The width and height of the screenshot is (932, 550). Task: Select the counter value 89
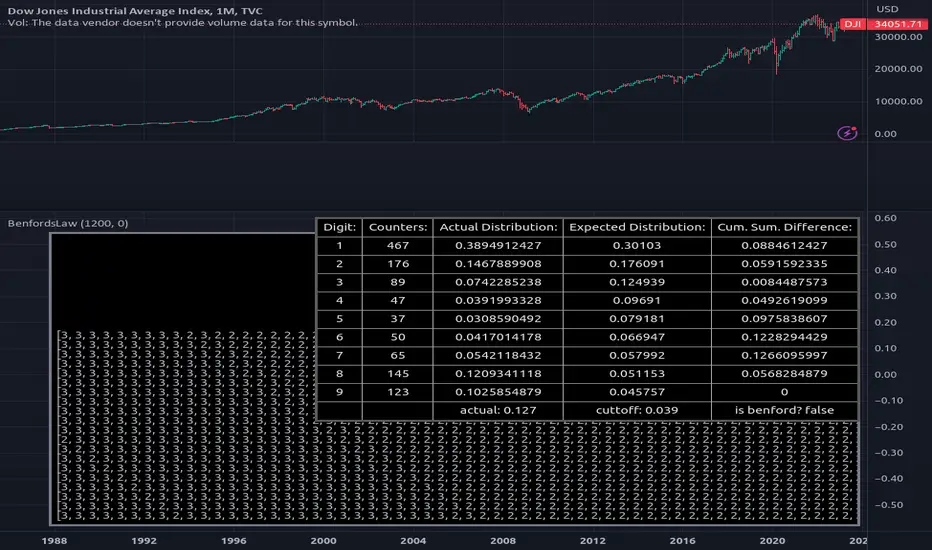click(398, 282)
